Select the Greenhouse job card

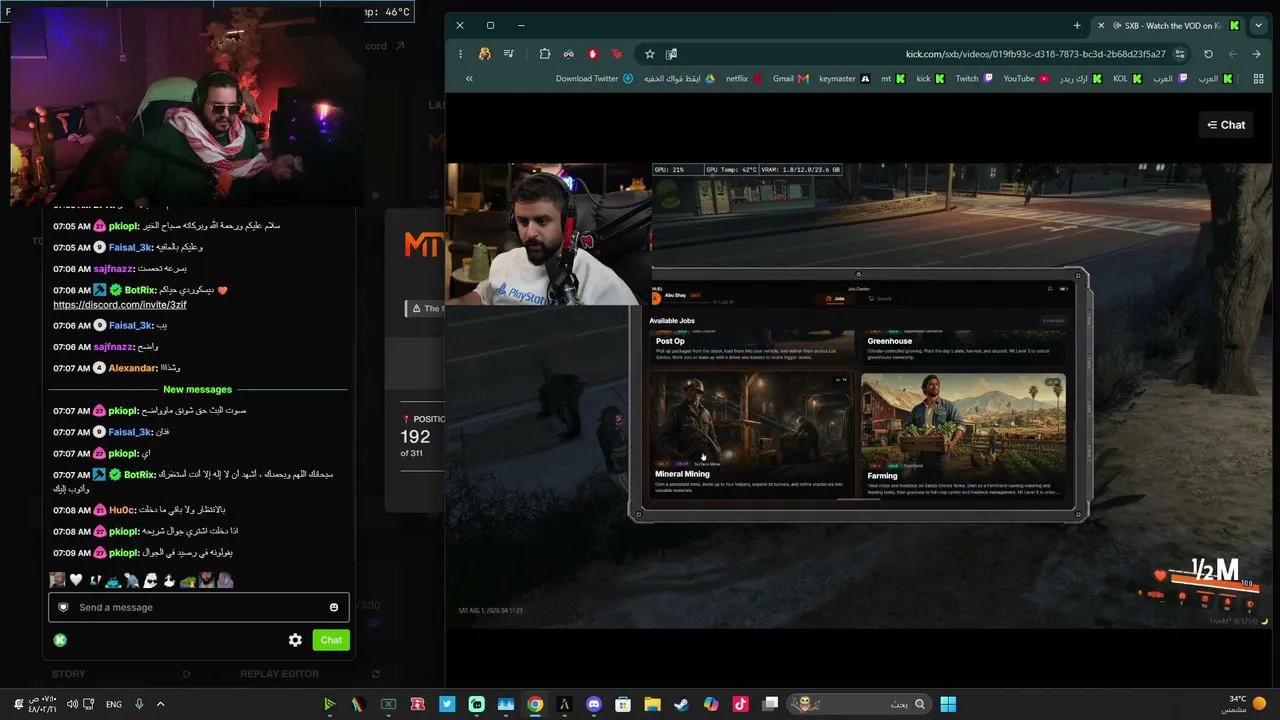[963, 348]
